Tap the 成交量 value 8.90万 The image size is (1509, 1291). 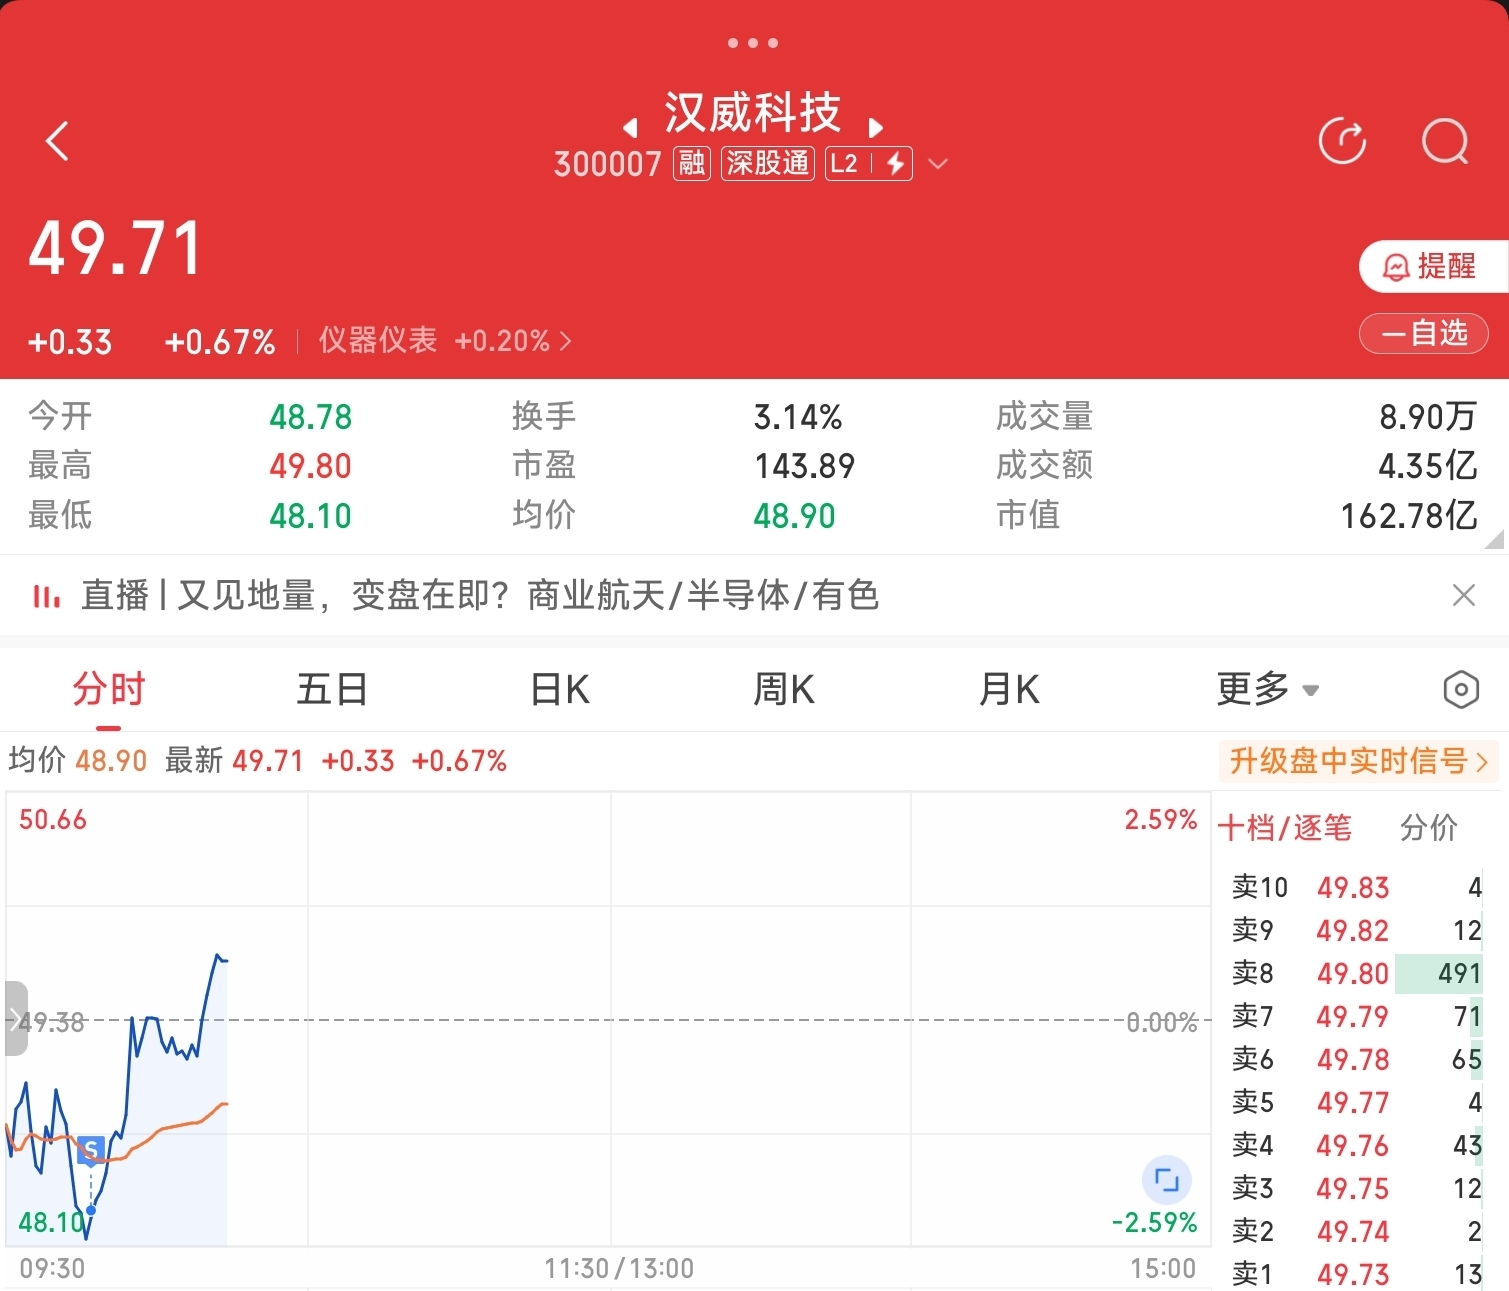(x=1427, y=417)
